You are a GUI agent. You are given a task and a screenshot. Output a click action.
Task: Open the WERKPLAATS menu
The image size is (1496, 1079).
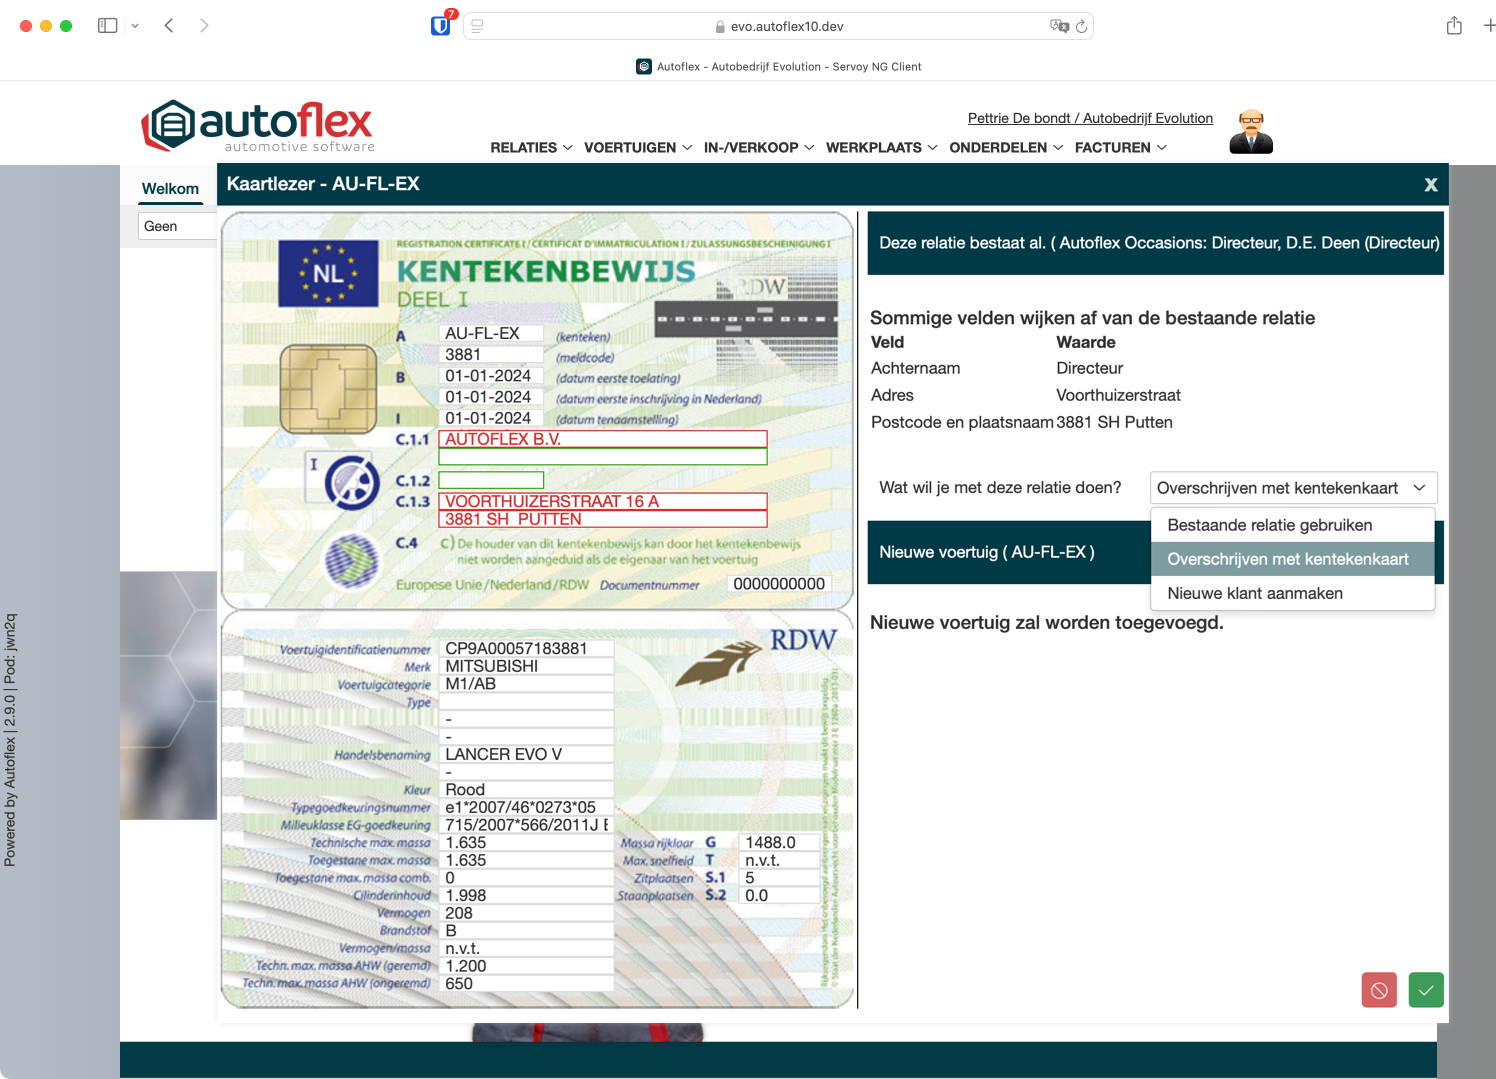point(881,148)
